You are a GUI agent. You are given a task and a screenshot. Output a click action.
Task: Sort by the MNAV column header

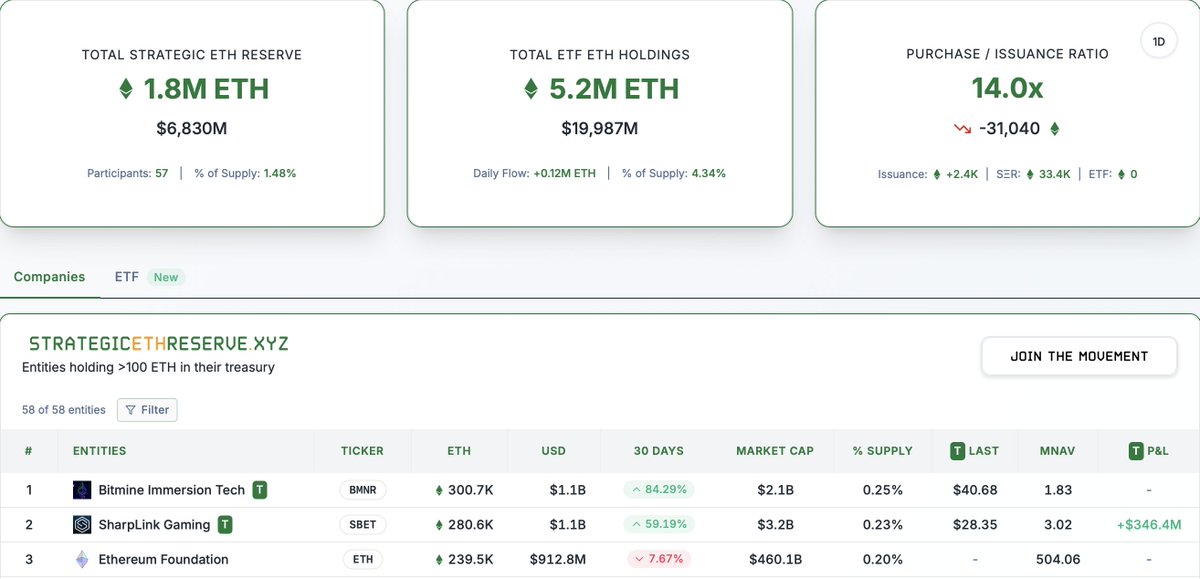[x=1057, y=451]
